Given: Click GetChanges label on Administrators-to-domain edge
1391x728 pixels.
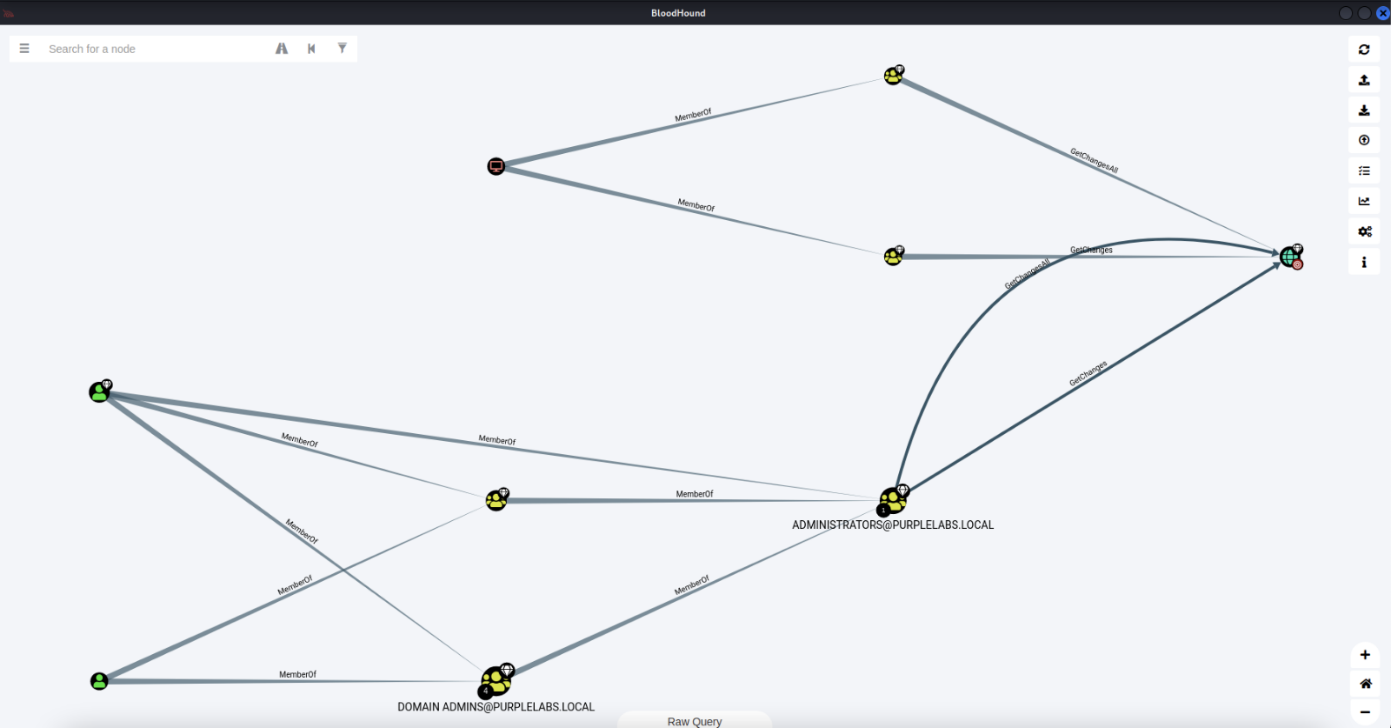Looking at the screenshot, I should click(1088, 373).
